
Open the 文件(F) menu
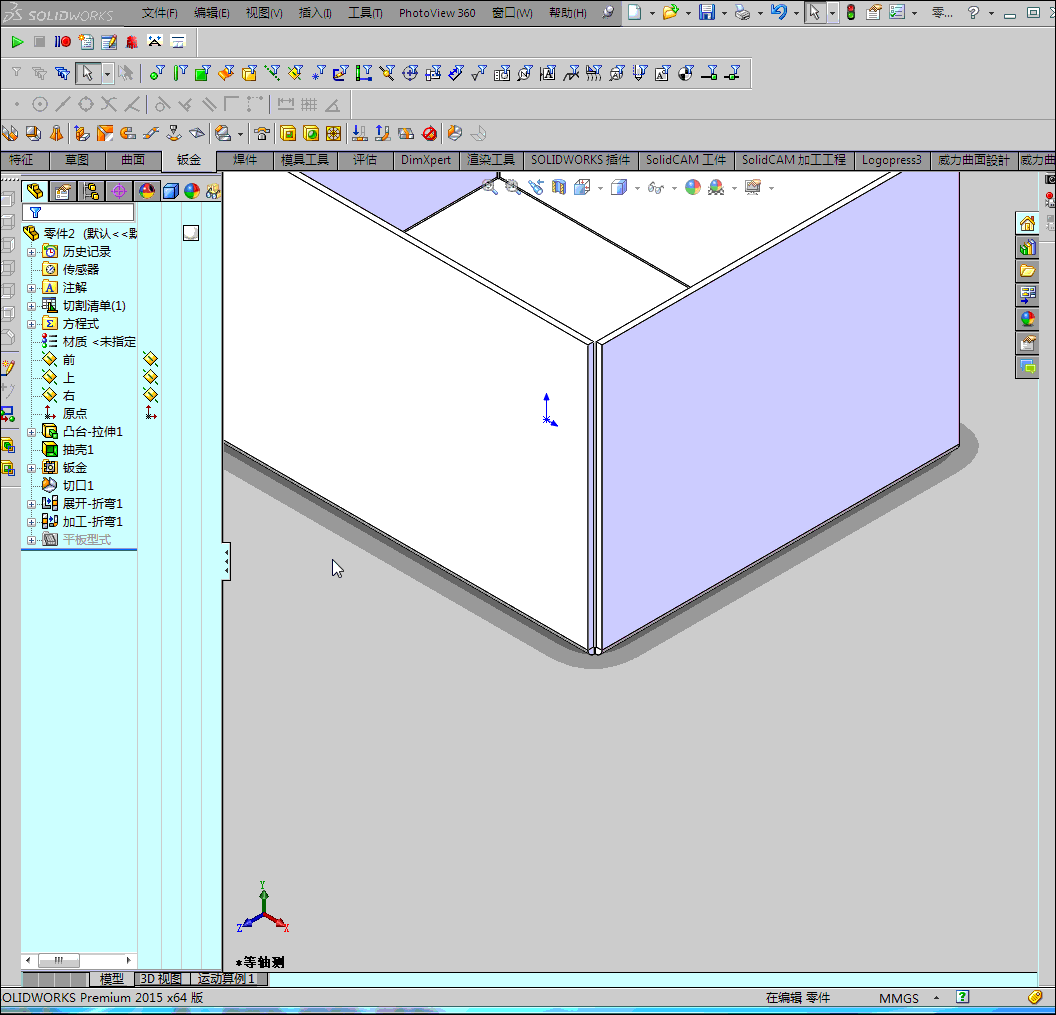160,13
